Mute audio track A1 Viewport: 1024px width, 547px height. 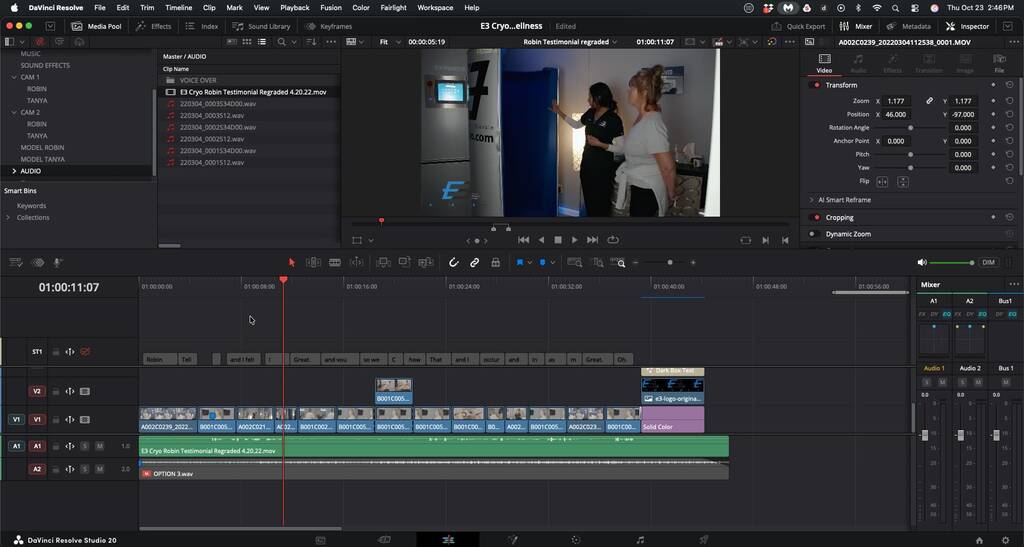(99, 446)
